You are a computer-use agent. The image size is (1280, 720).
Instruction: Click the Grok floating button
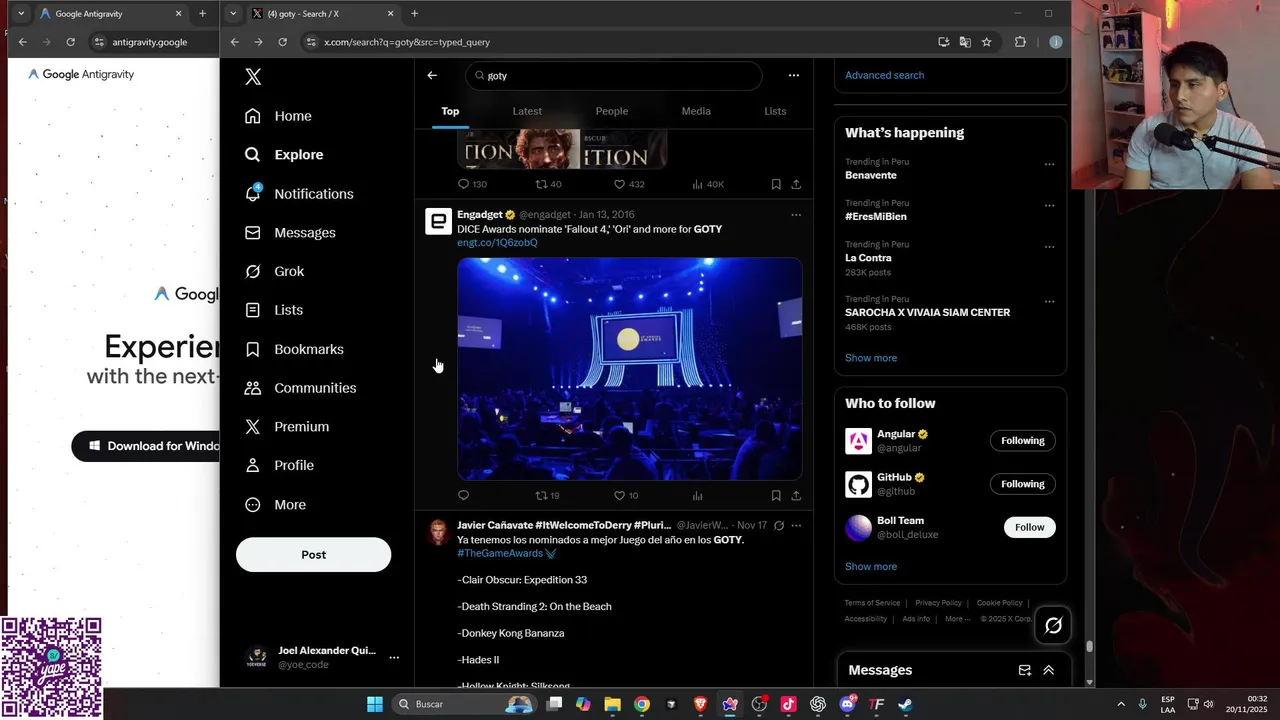click(1053, 625)
